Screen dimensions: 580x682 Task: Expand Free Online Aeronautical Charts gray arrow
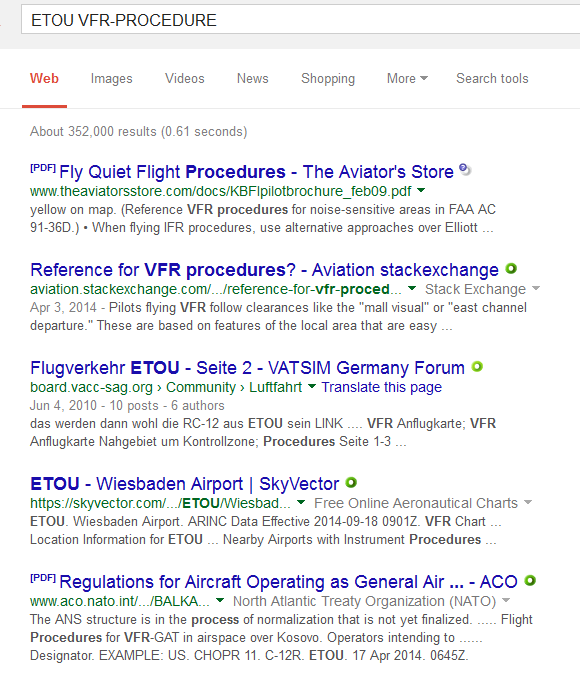pos(528,502)
